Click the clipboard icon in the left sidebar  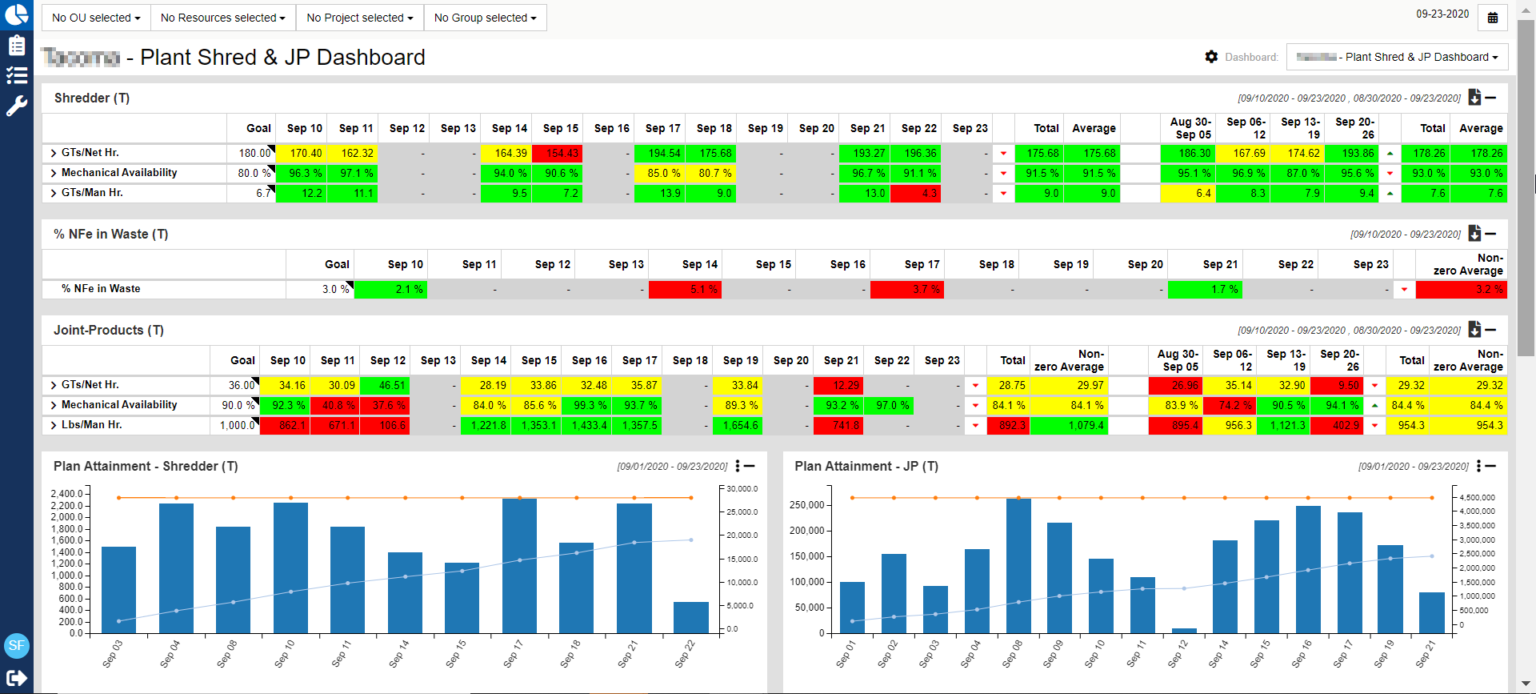(x=15, y=44)
